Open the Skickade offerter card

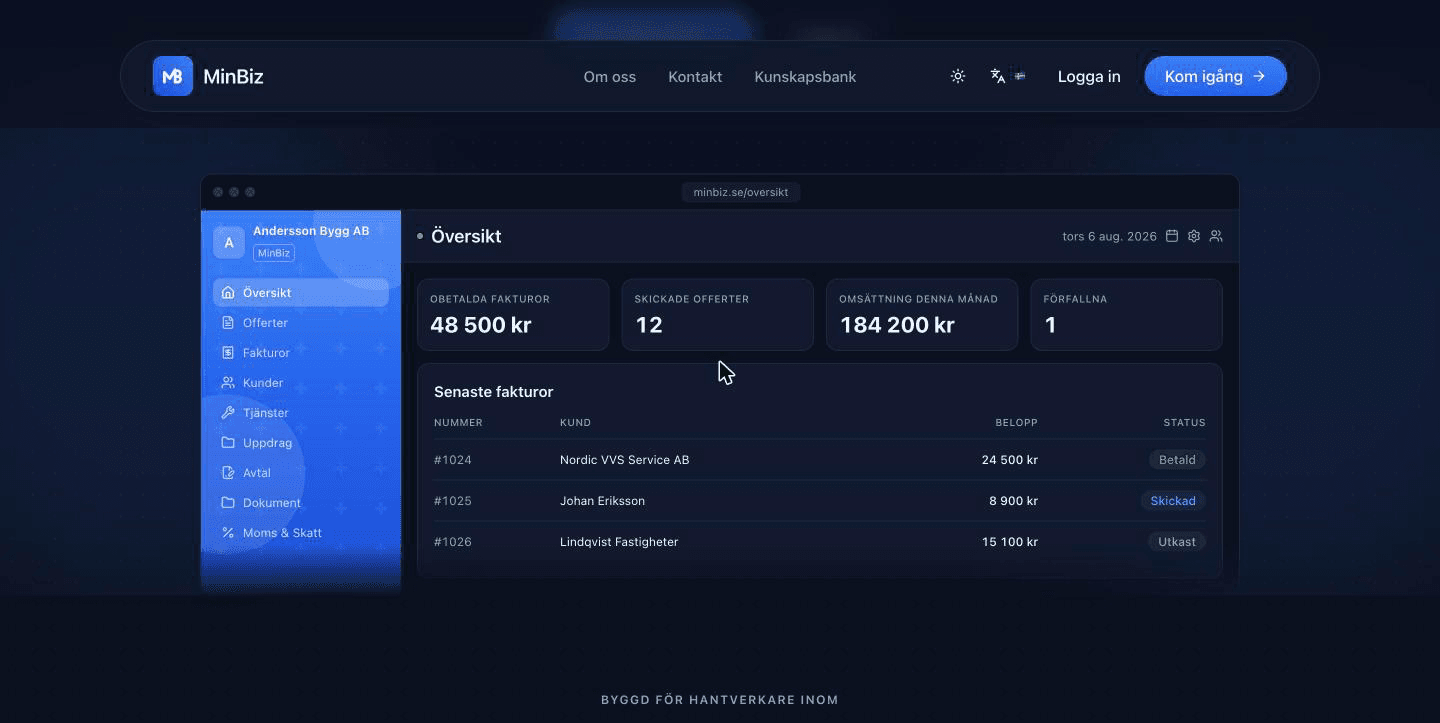pyautogui.click(x=718, y=315)
